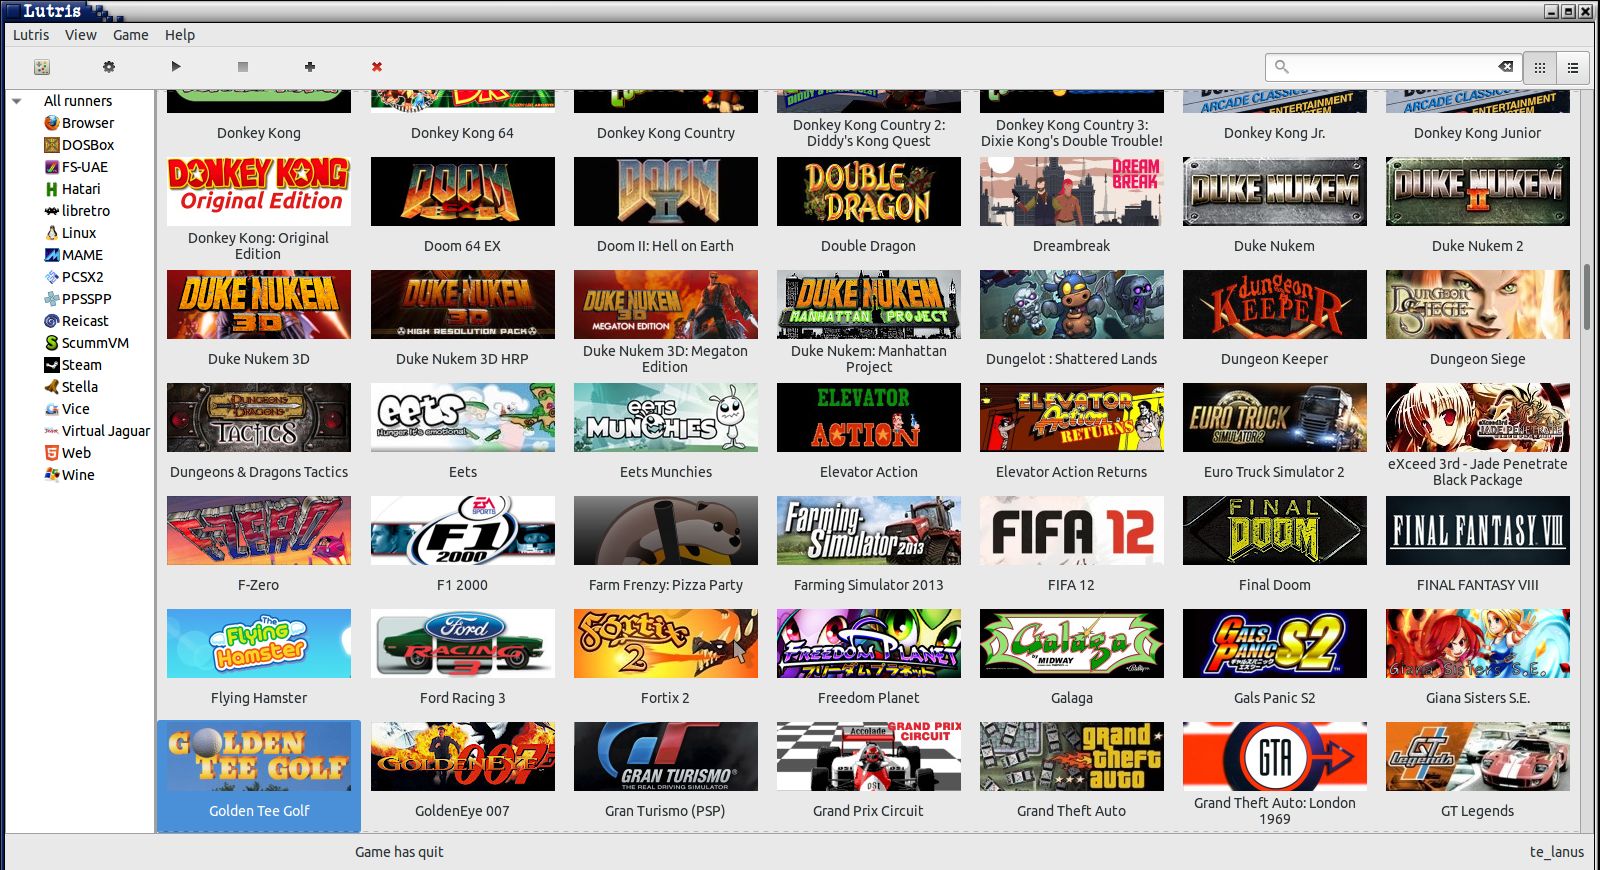The width and height of the screenshot is (1600, 870).
Task: Open the Game menu
Action: tap(131, 35)
